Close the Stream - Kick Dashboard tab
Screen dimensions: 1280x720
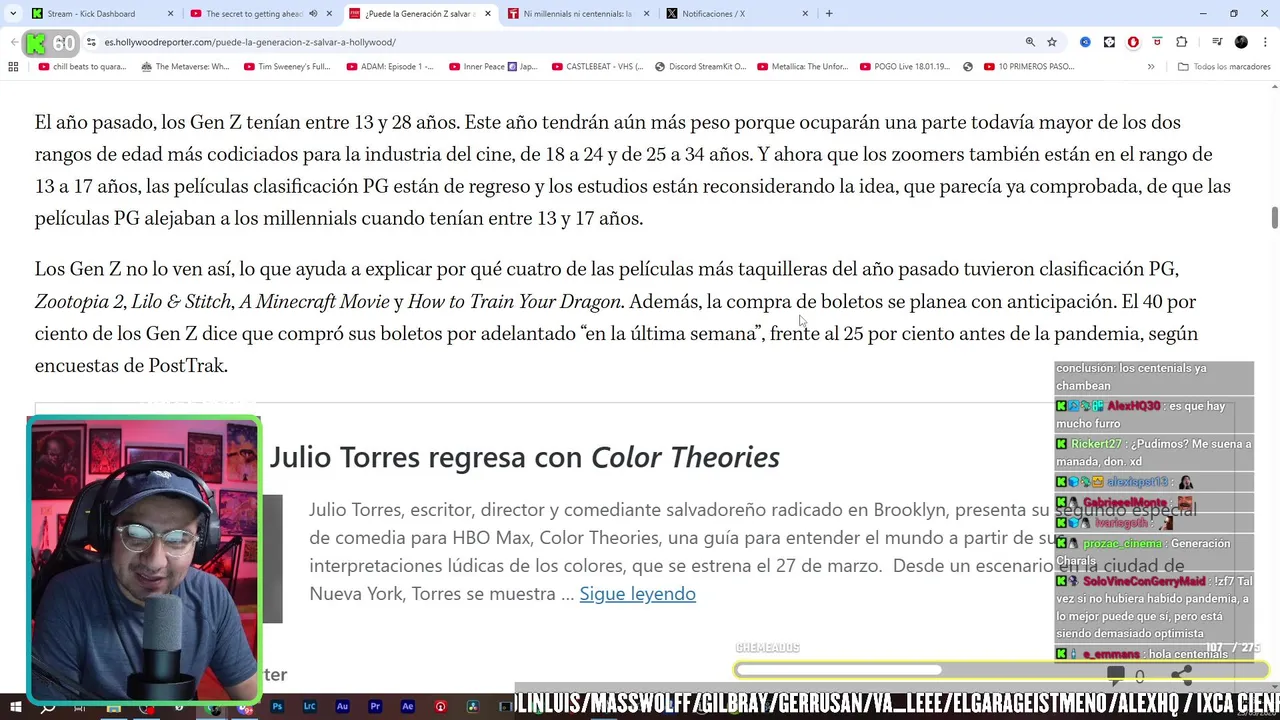point(170,14)
